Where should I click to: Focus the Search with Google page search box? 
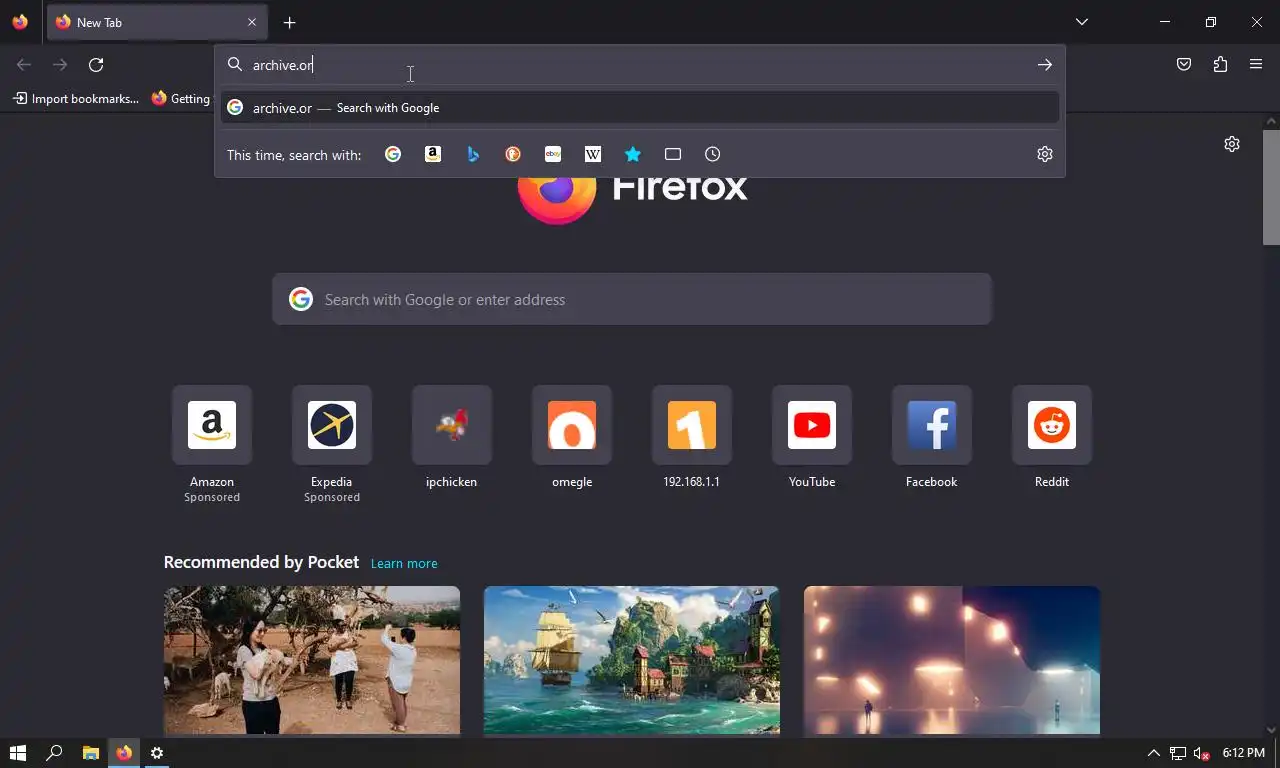click(x=632, y=299)
